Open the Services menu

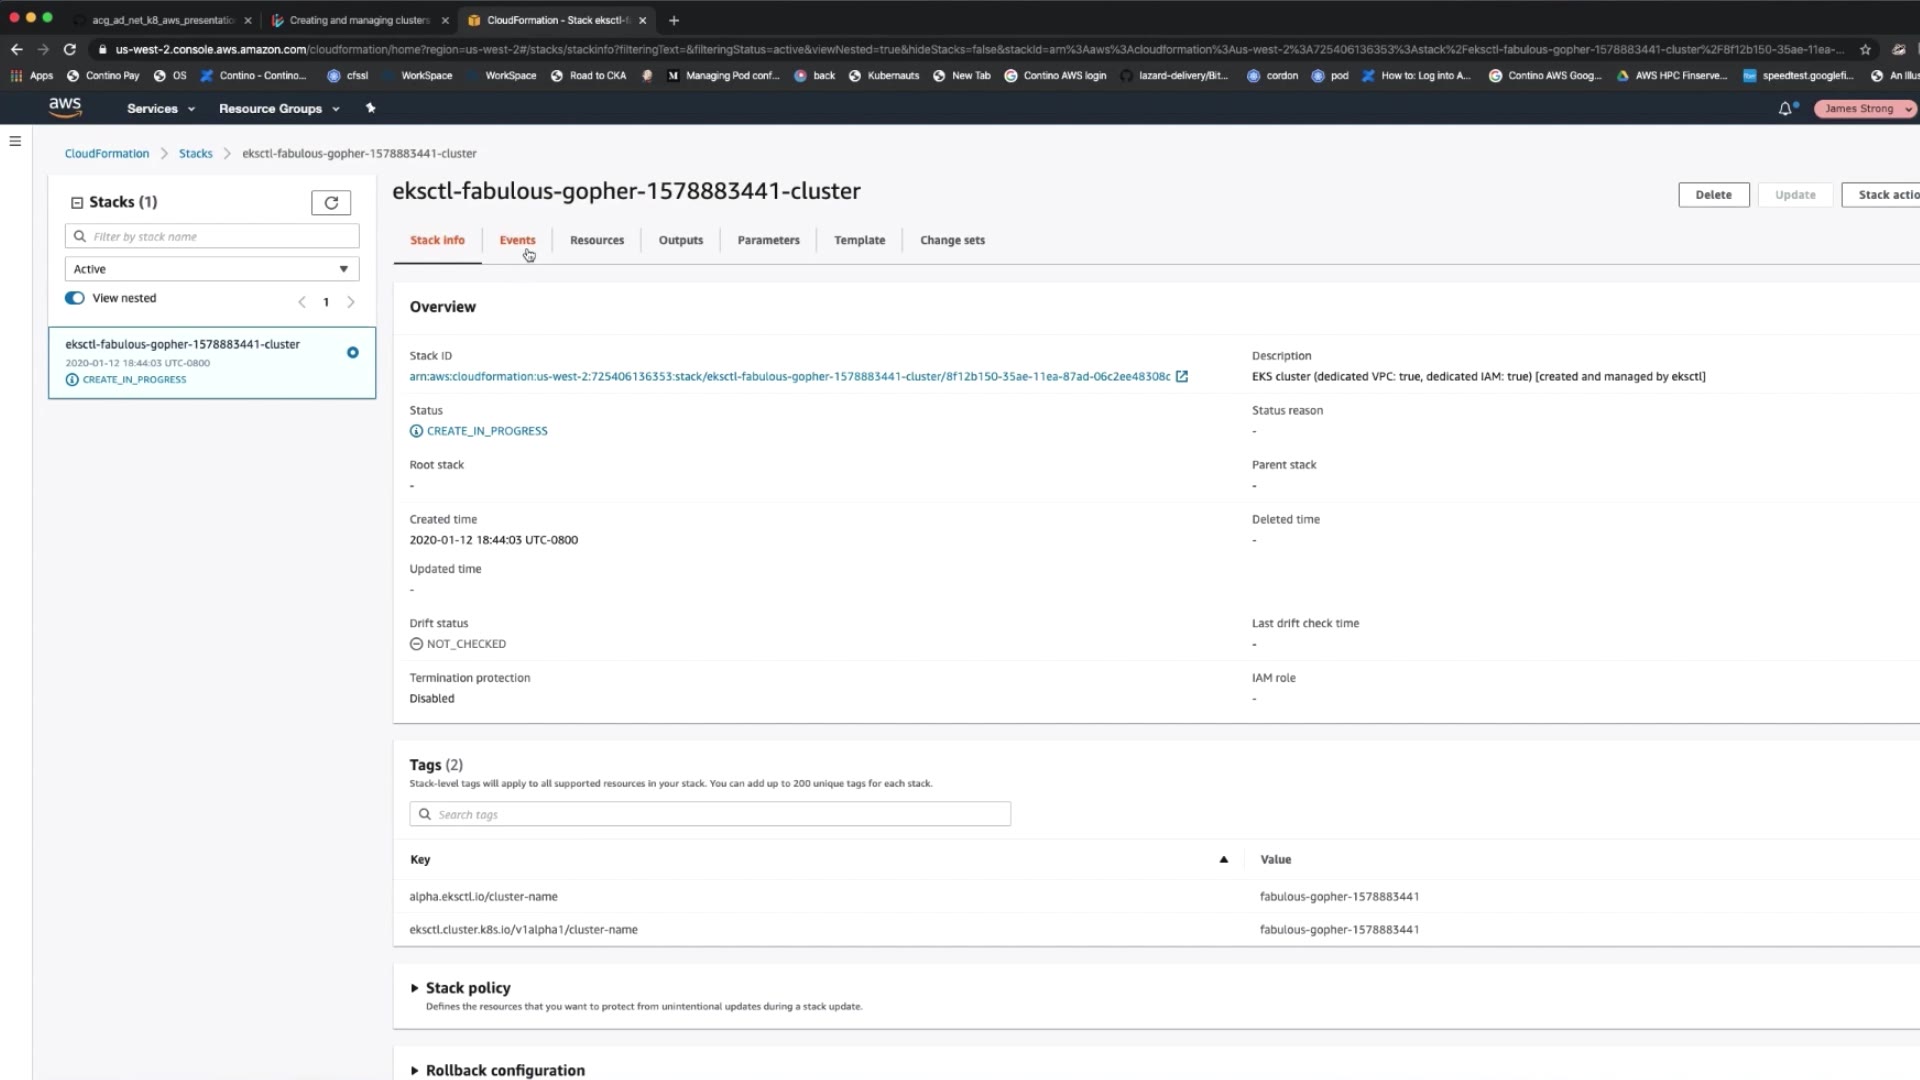(160, 108)
